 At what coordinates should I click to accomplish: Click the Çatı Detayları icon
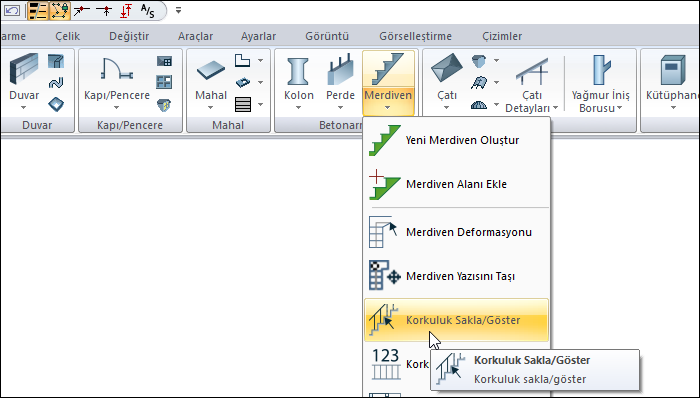[x=532, y=71]
